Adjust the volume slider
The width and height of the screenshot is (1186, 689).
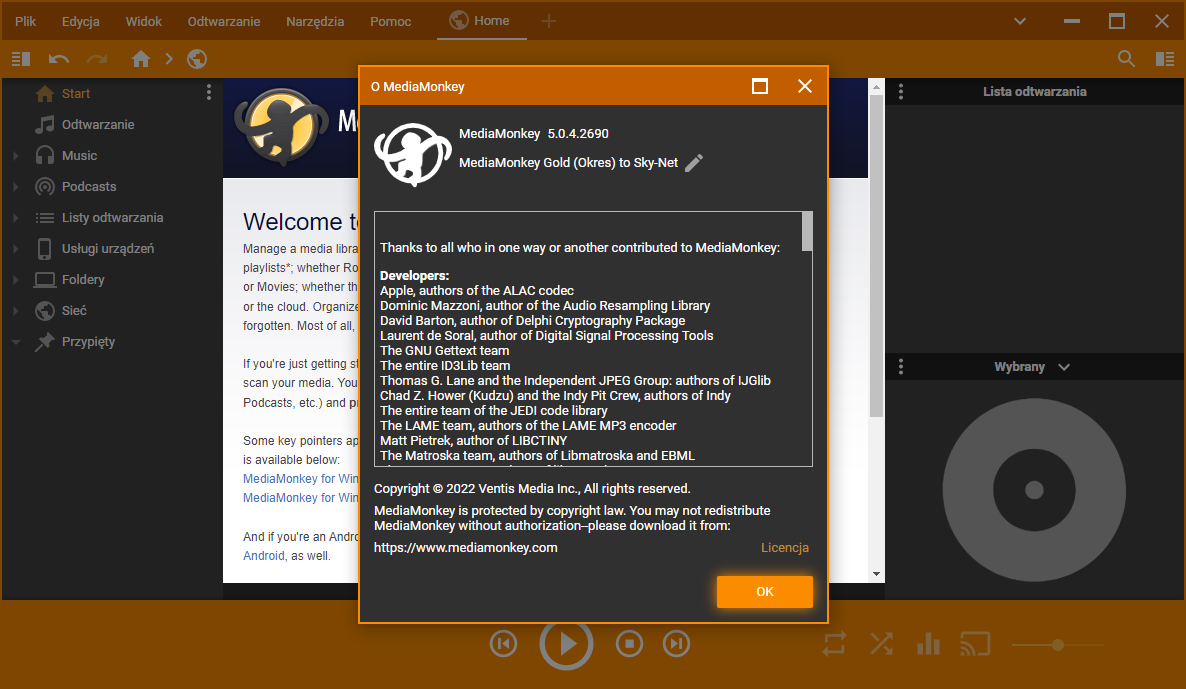tap(1057, 645)
